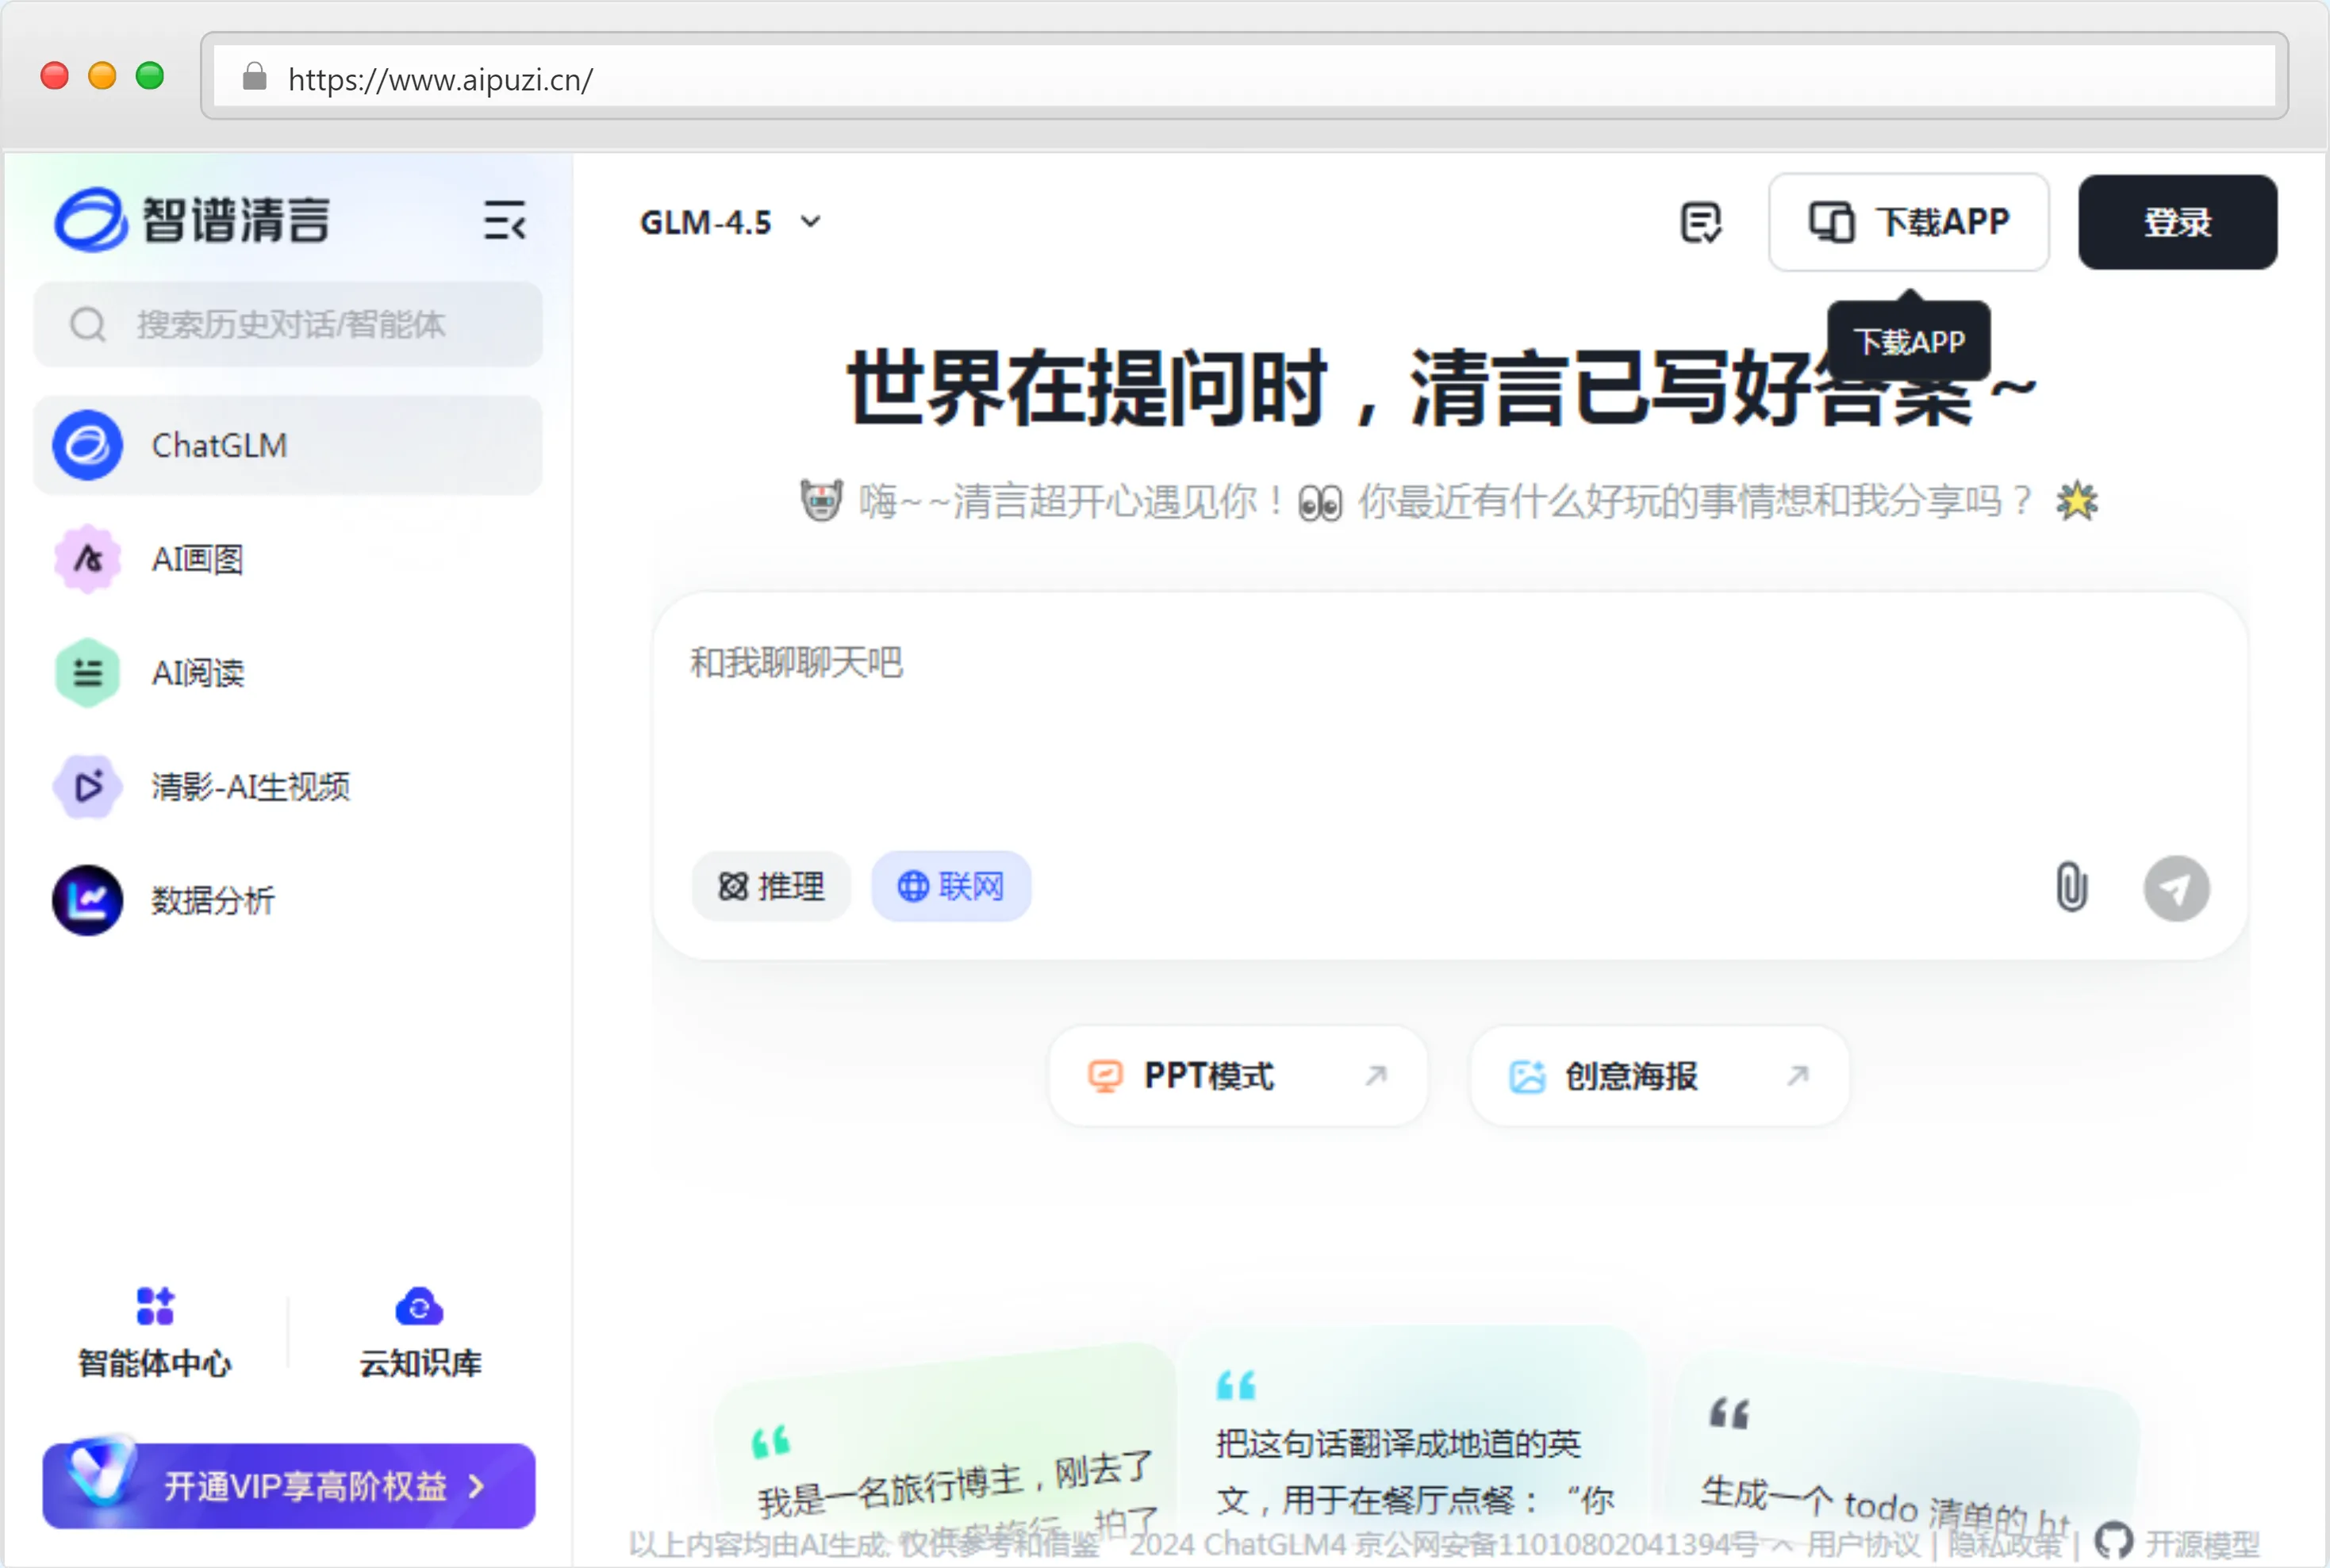Click the lock icon in address bar

coord(255,76)
